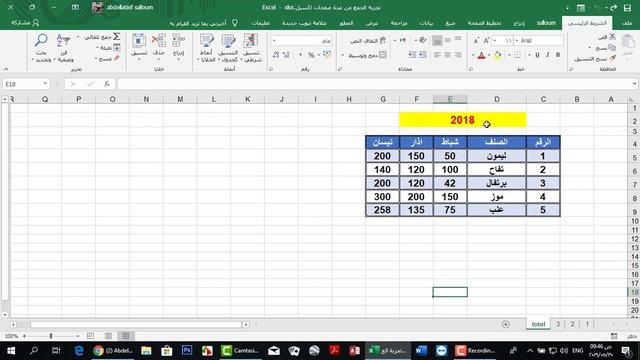
Task: Click the Borders icon
Action: click(x=517, y=55)
